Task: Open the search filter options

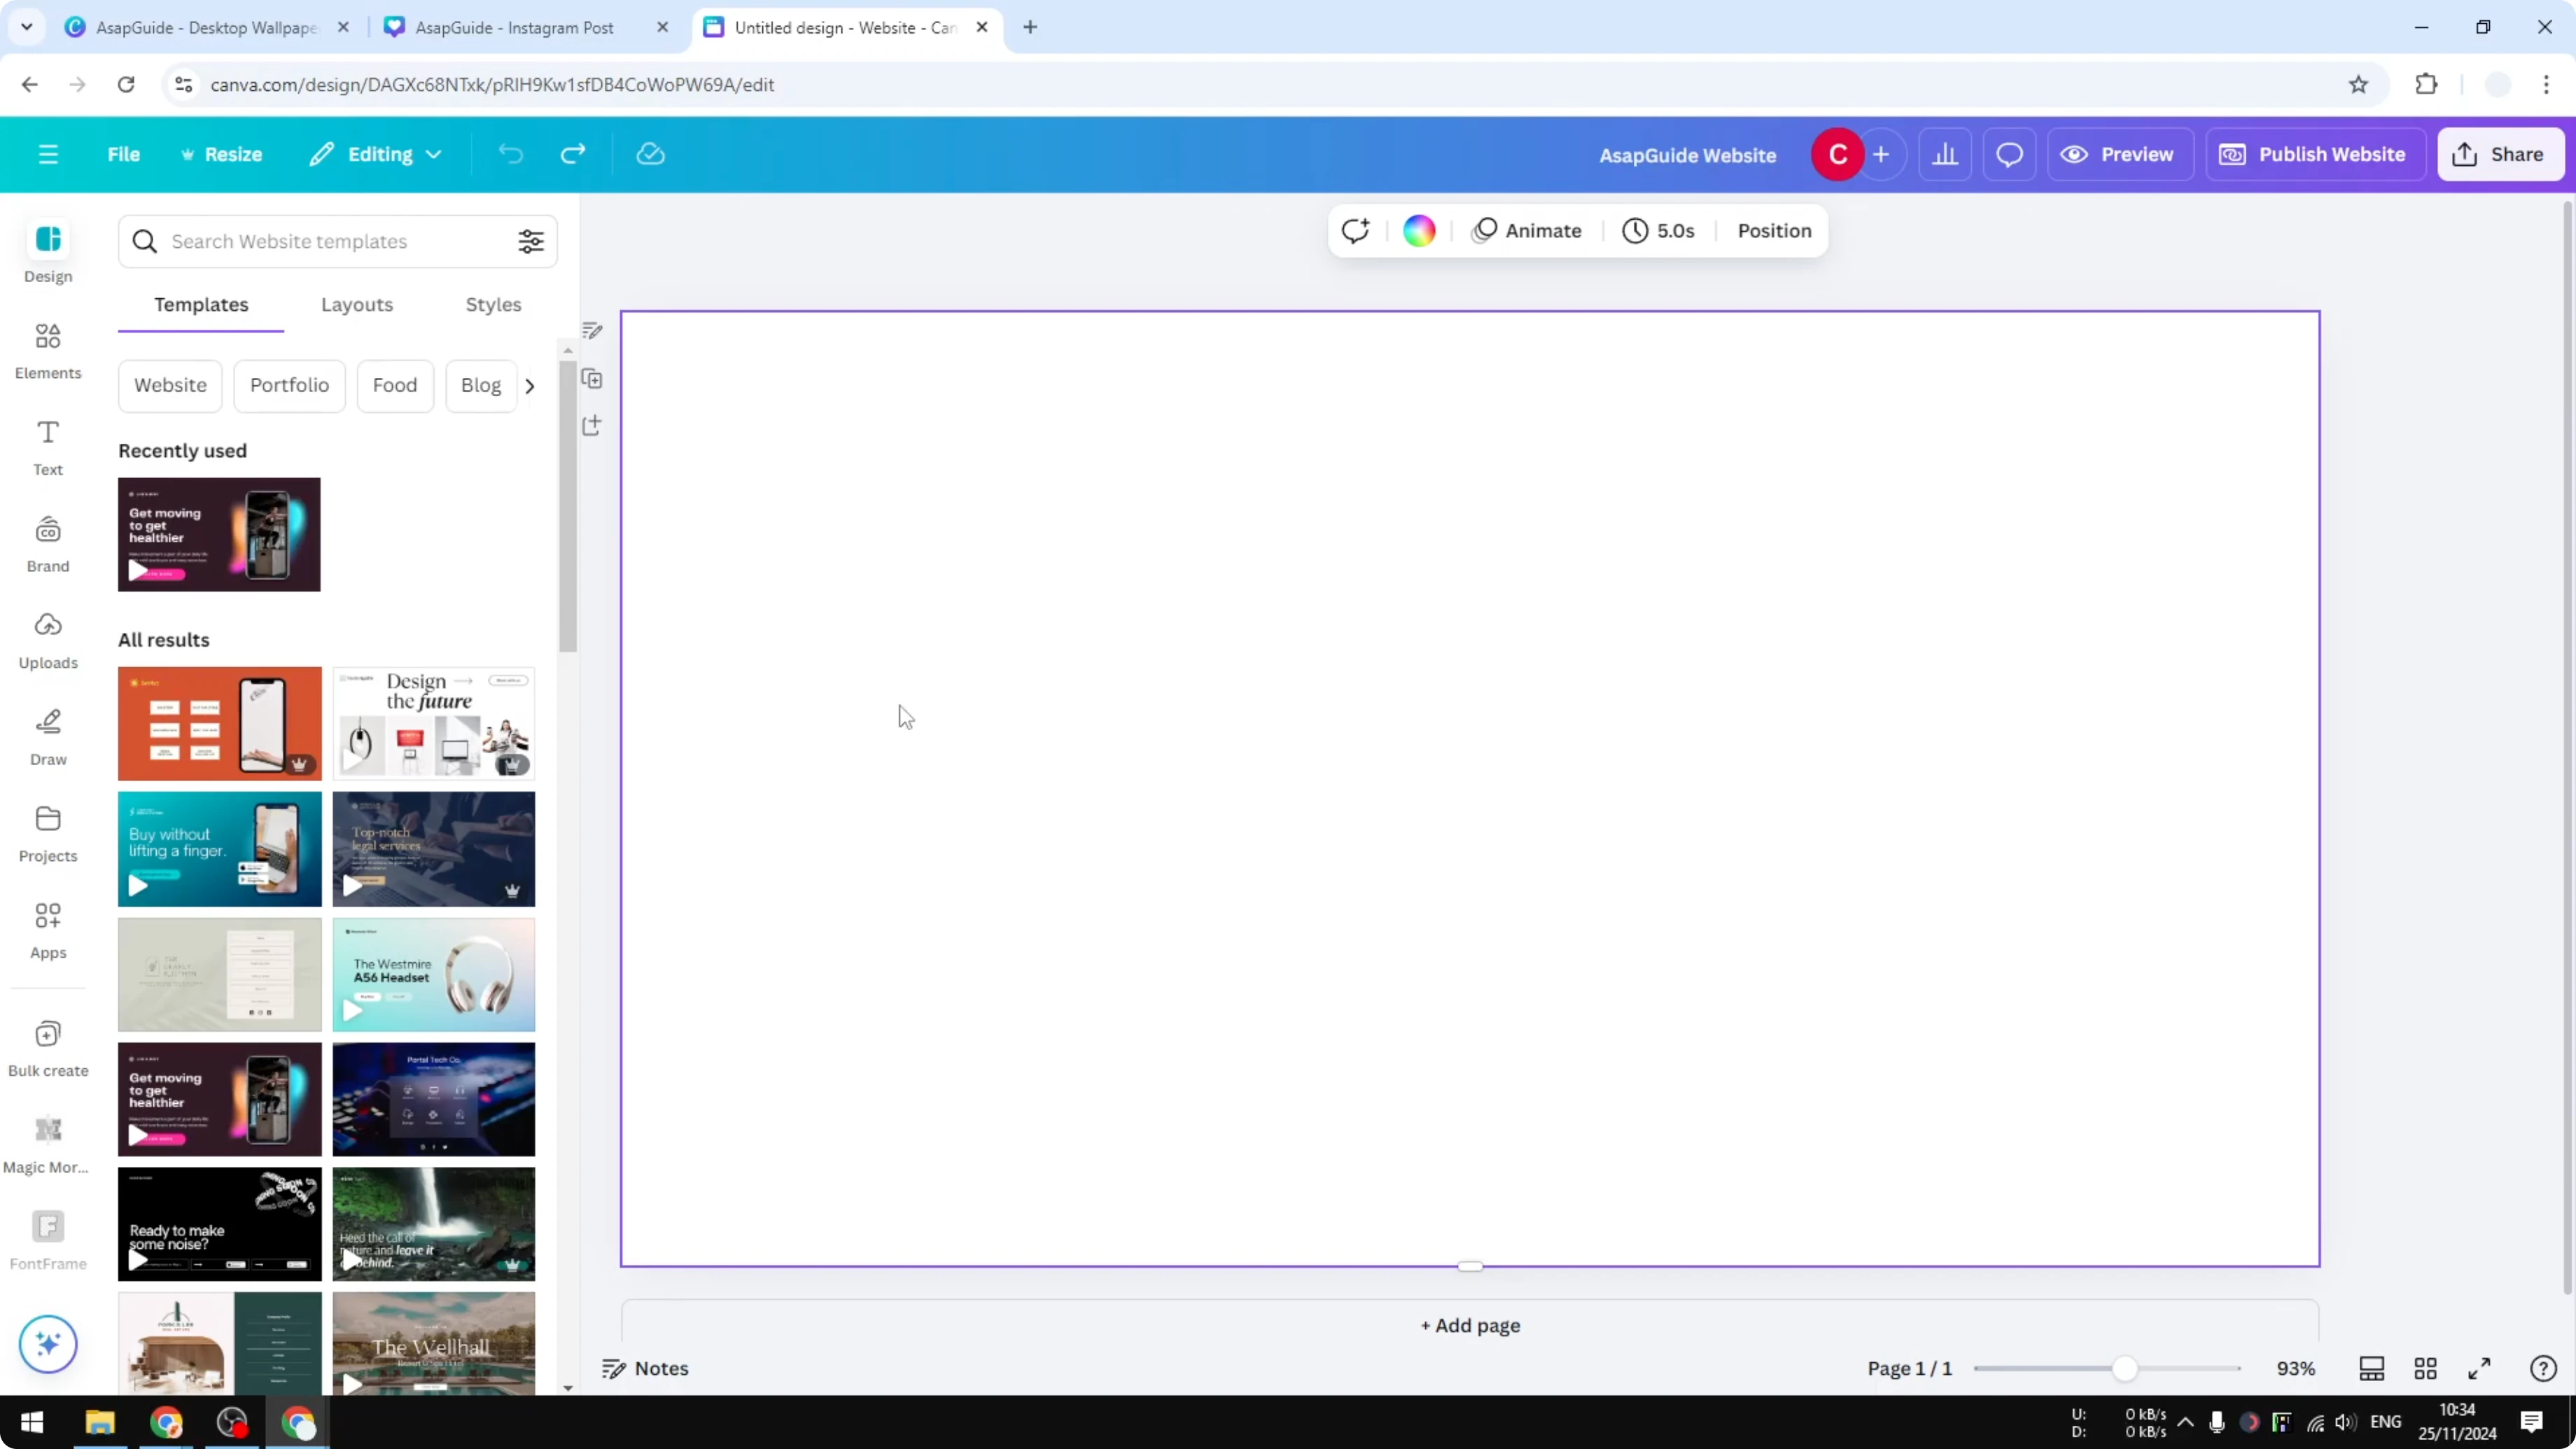Action: click(531, 241)
